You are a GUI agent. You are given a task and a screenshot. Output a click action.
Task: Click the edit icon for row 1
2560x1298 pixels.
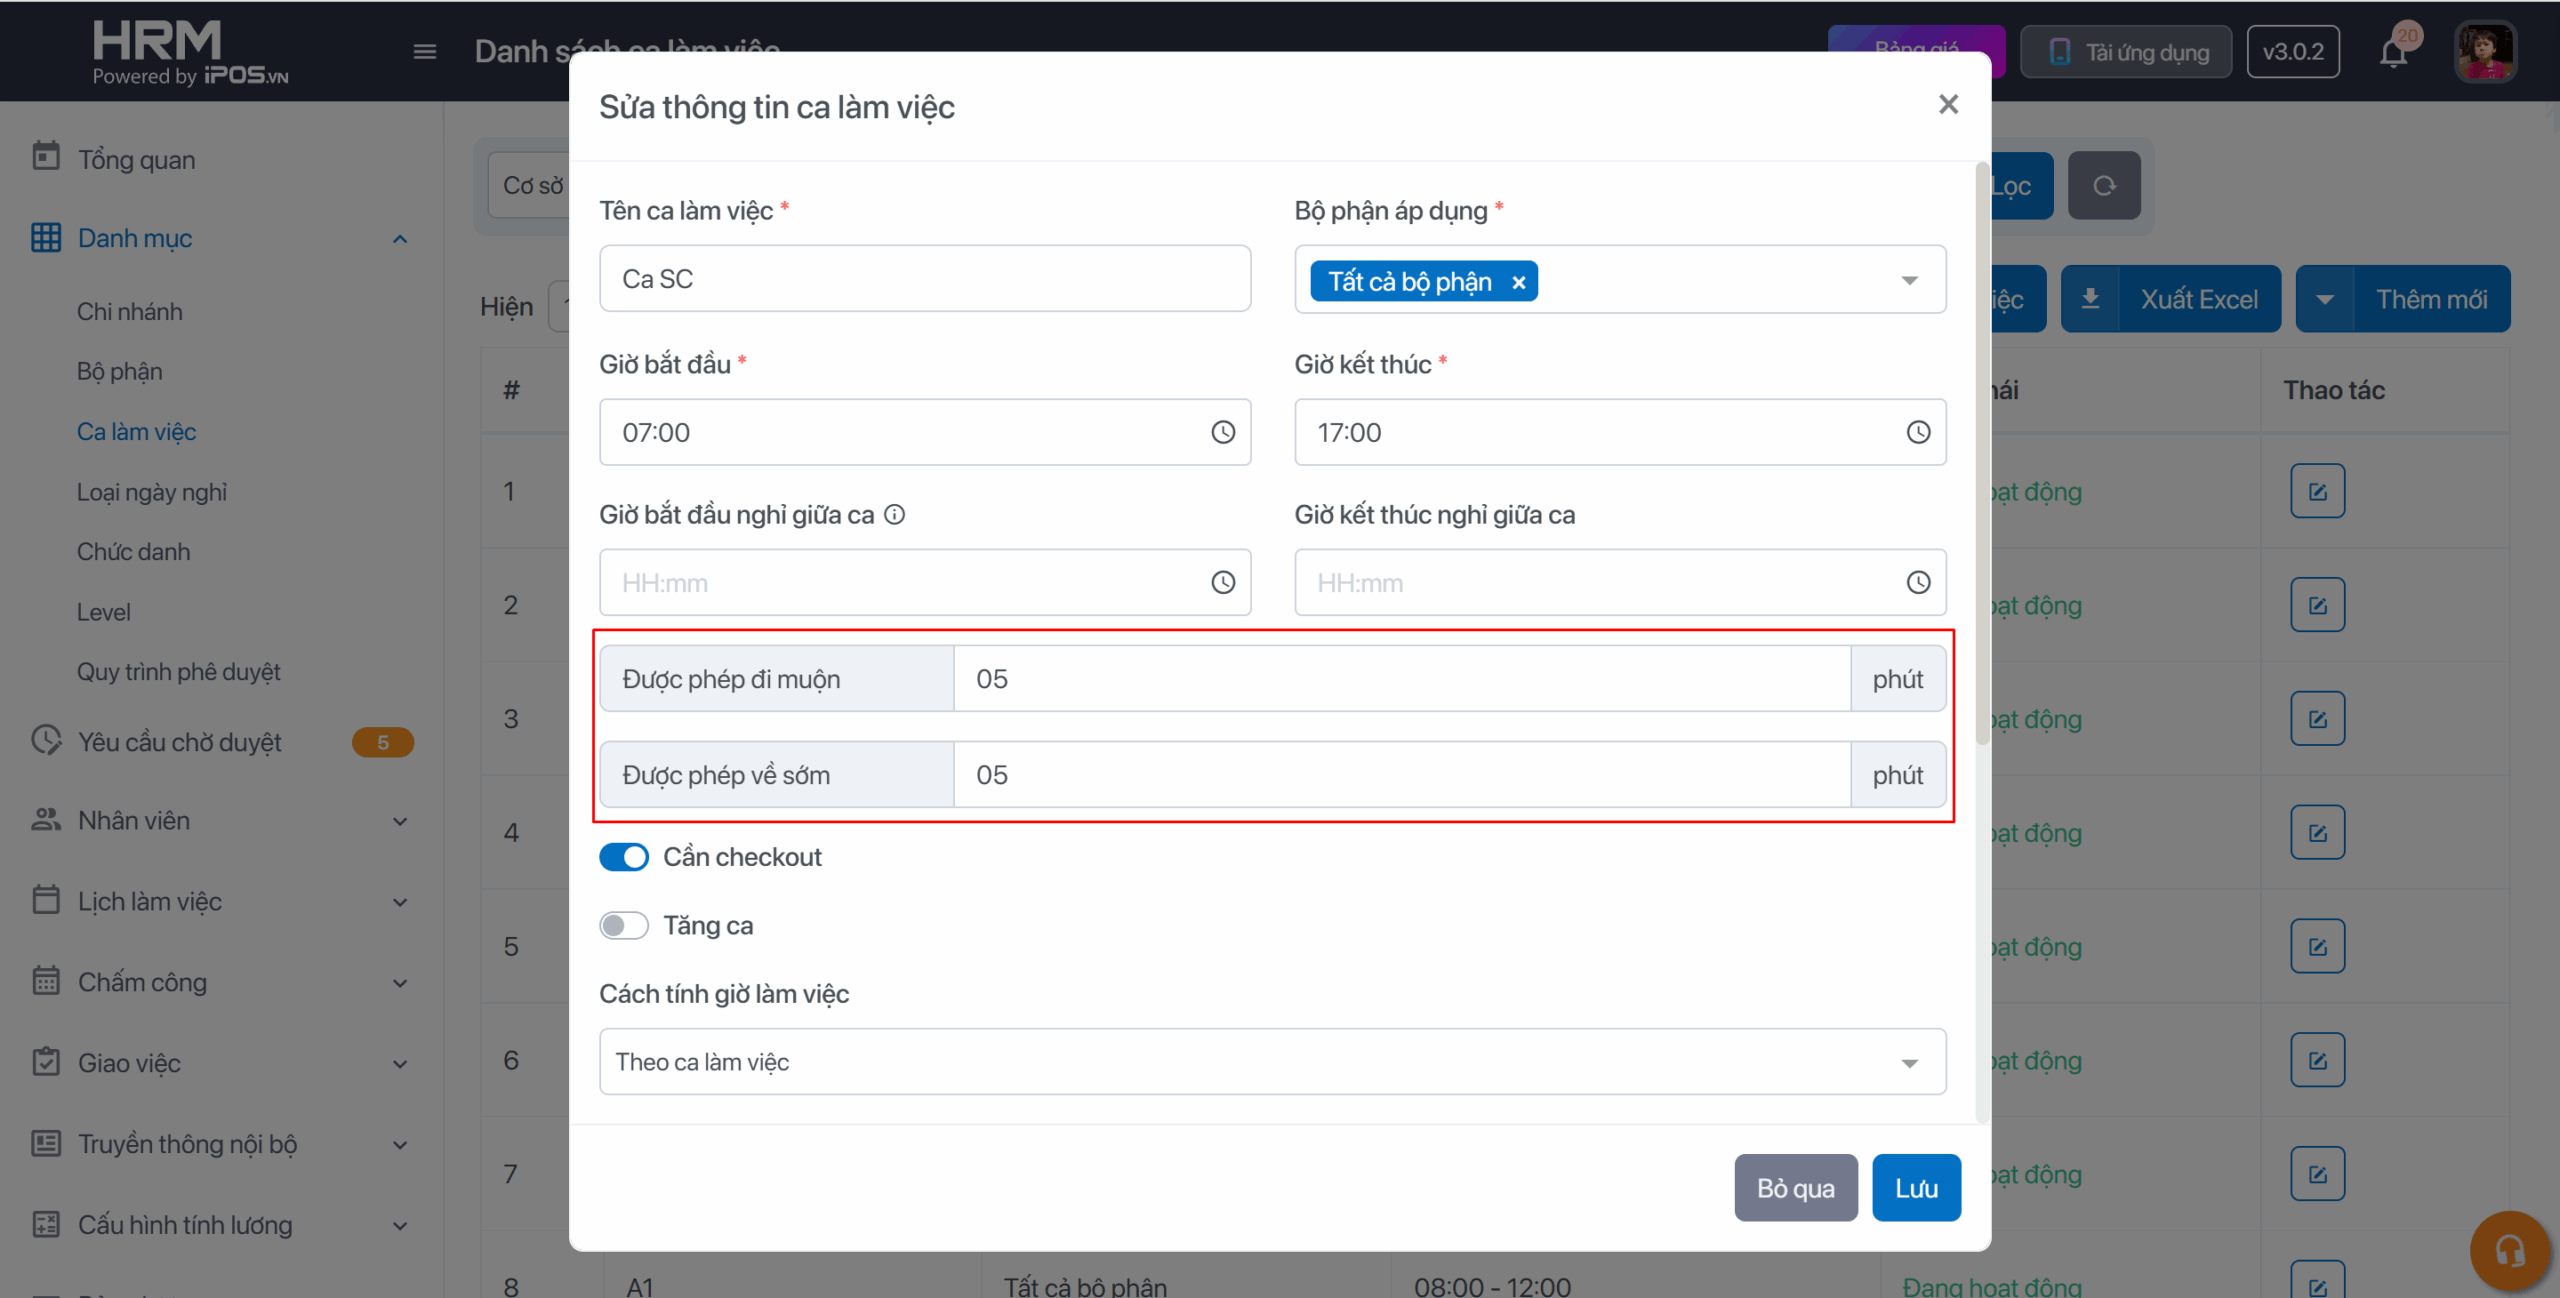pyautogui.click(x=2317, y=491)
